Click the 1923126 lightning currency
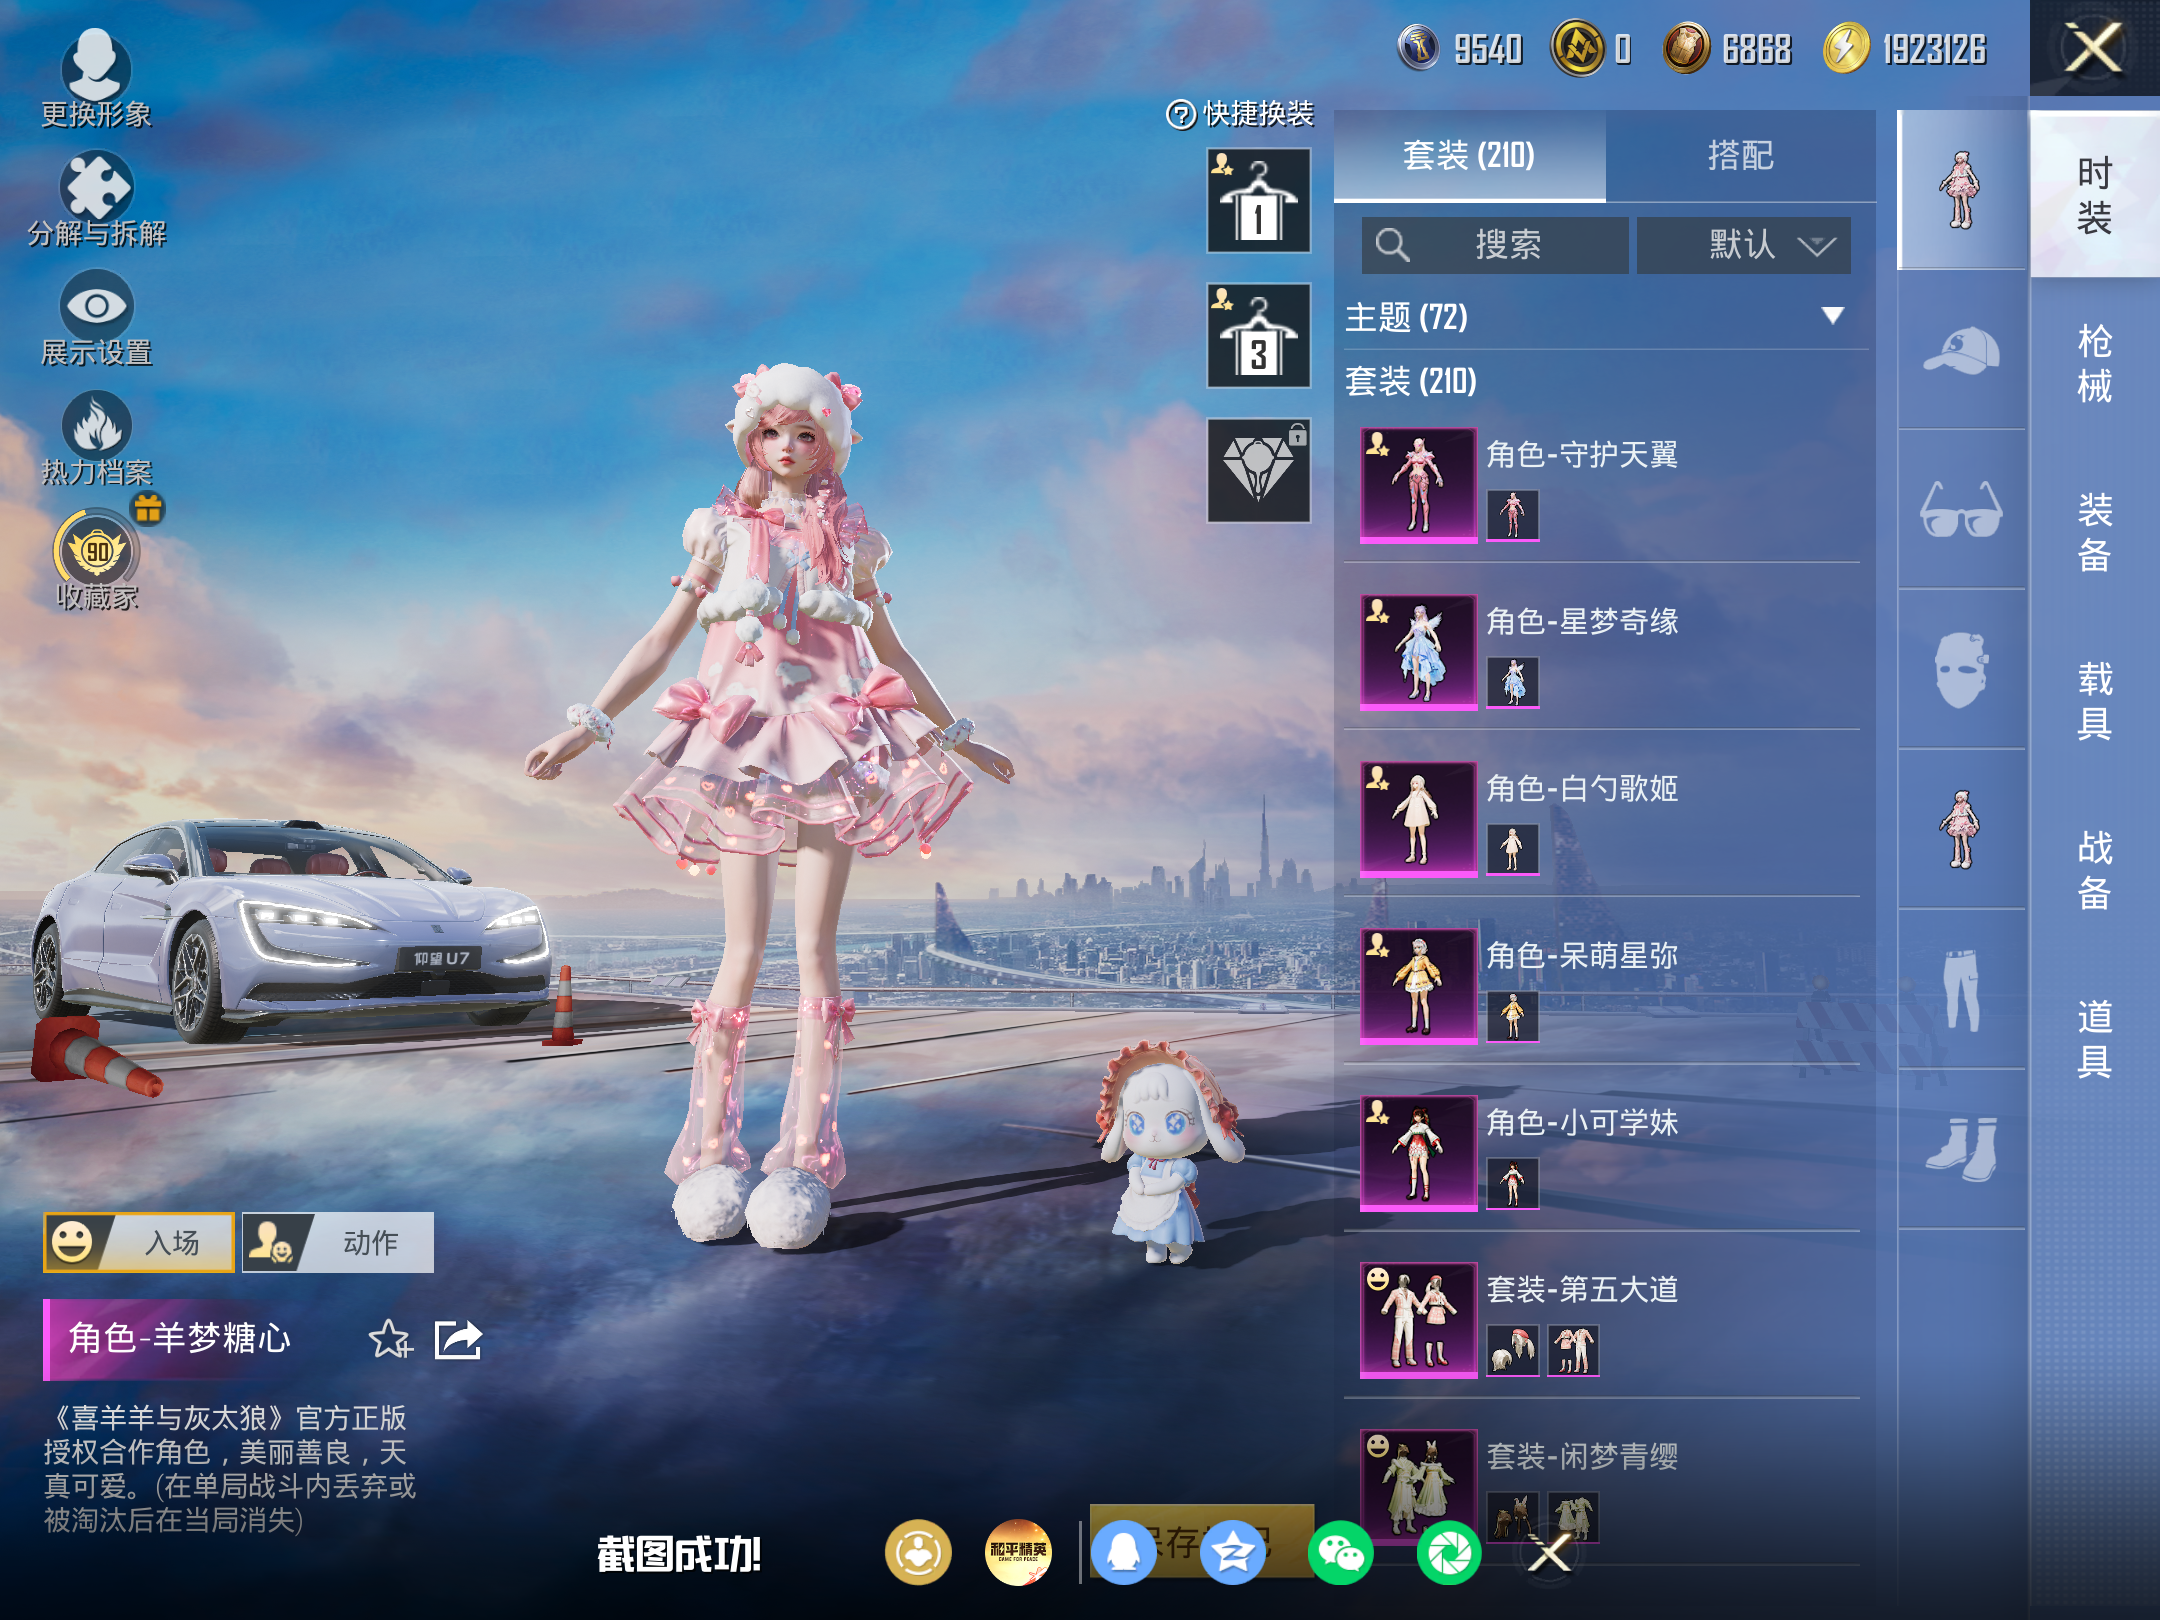The width and height of the screenshot is (2160, 1620). [1846, 48]
